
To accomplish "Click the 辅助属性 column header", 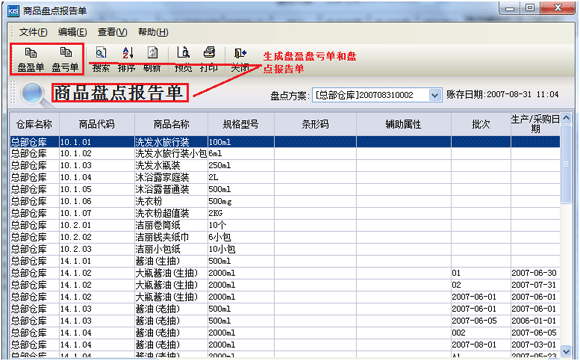I will pos(404,124).
